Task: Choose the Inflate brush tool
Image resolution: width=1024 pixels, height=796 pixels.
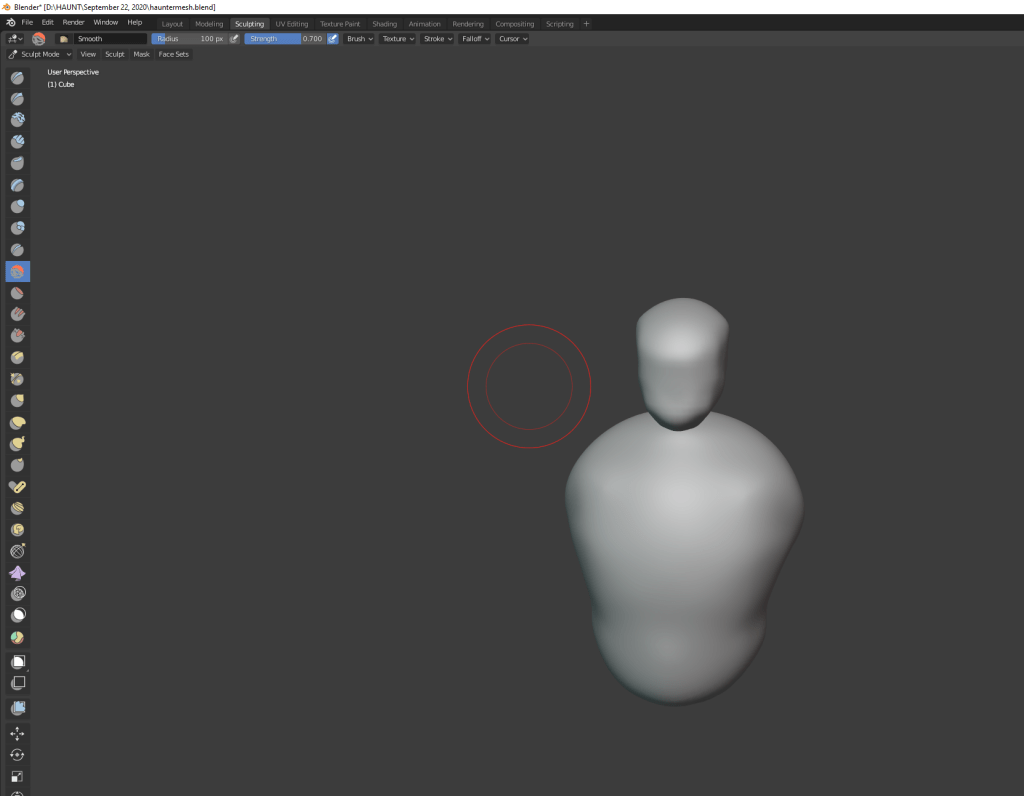Action: click(x=17, y=206)
